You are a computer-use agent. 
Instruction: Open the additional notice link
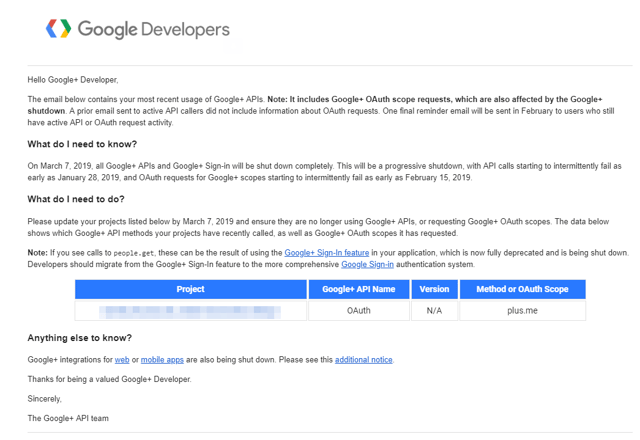click(364, 360)
